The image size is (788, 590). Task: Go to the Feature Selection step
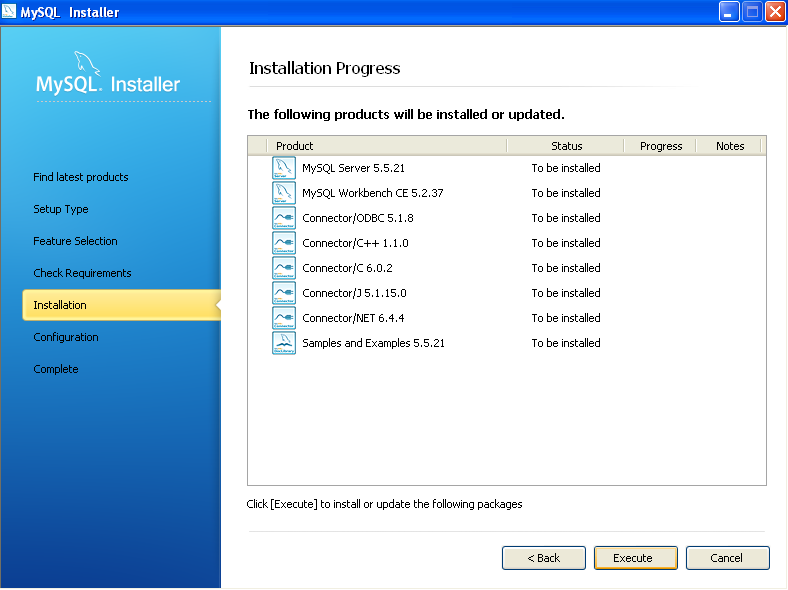click(x=75, y=241)
